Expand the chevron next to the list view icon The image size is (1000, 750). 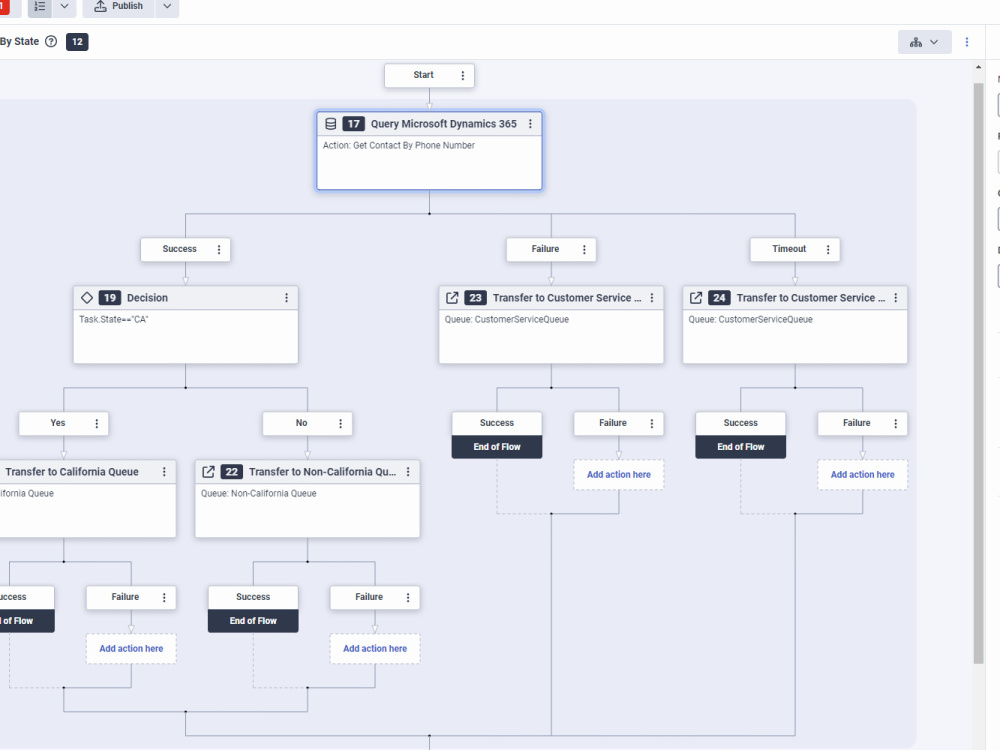64,6
